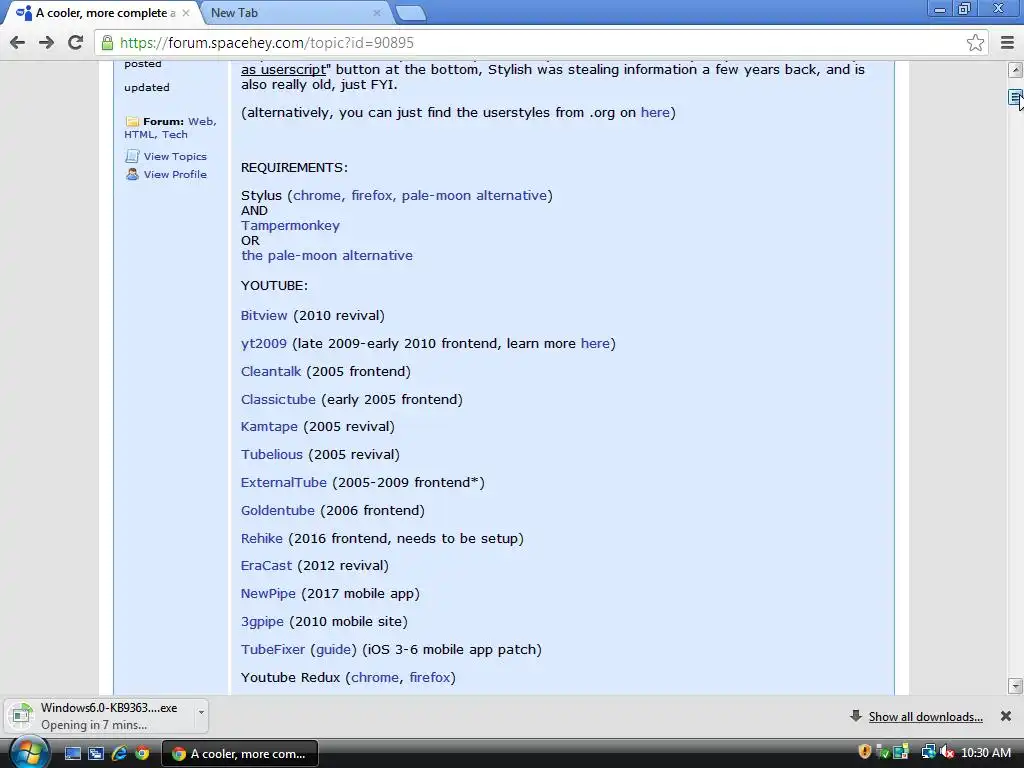This screenshot has width=1024, height=768.
Task: Open the Web, HTML, Tech forum link
Action: pos(170,128)
